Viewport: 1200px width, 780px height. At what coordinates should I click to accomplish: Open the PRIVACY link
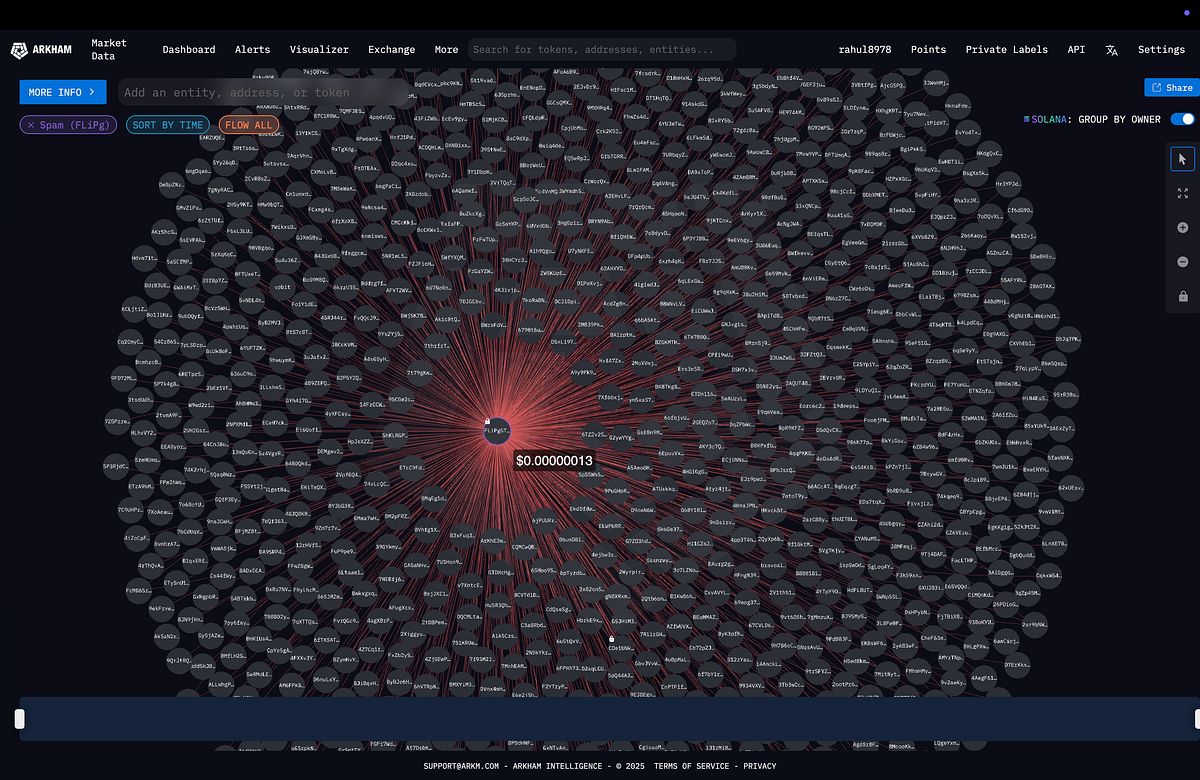pyautogui.click(x=758, y=766)
